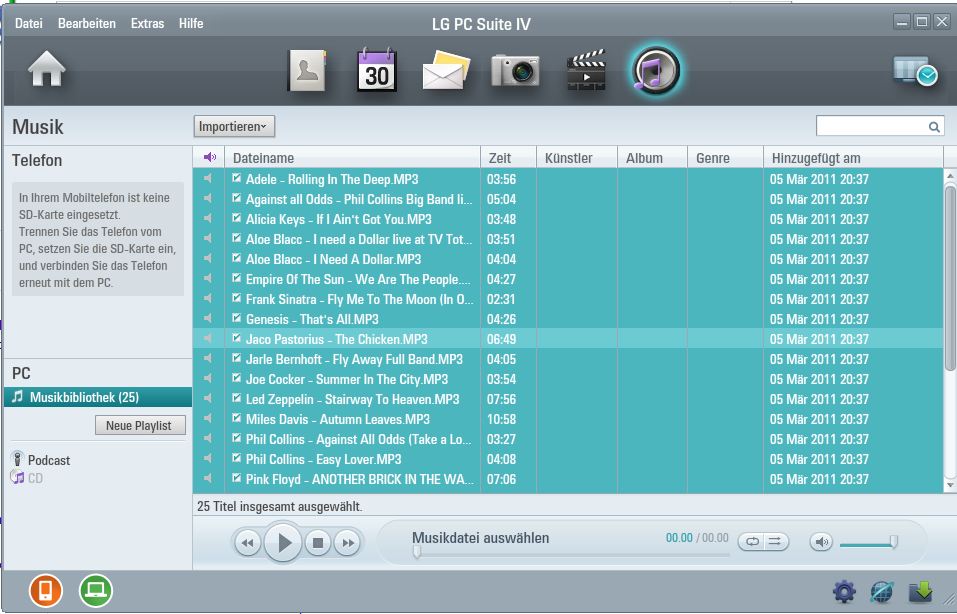Open the Photos camera icon
The width and height of the screenshot is (957, 614).
[x=515, y=70]
